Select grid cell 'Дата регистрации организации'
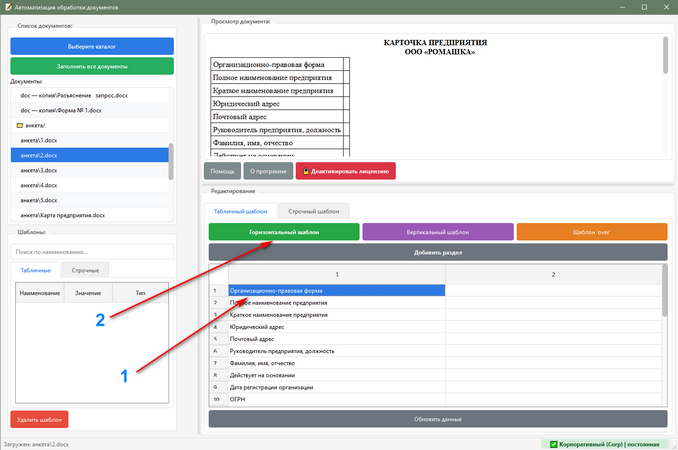This screenshot has height=450, width=678. (x=337, y=387)
